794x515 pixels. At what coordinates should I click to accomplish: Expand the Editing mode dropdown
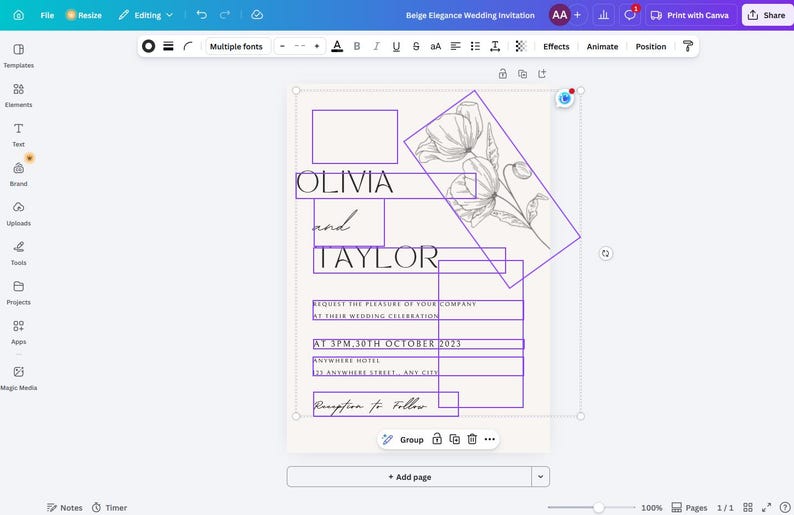click(146, 15)
